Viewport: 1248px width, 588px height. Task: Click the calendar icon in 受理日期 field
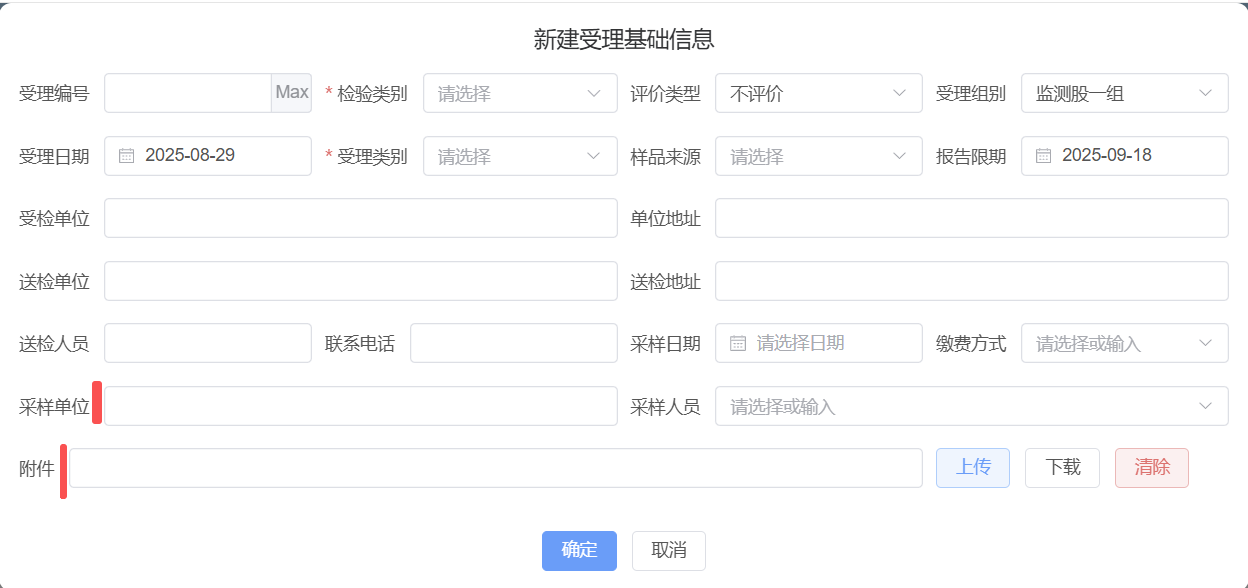(127, 156)
